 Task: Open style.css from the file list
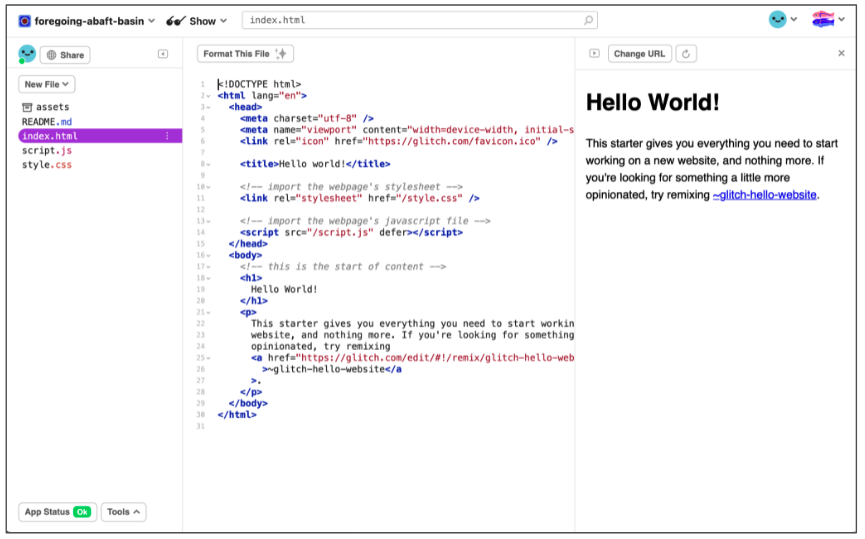click(x=47, y=165)
